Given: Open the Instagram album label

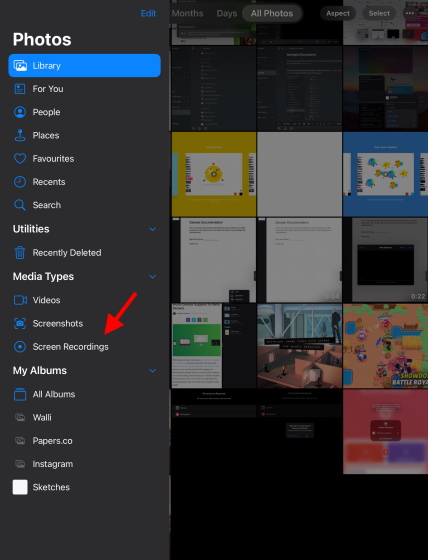Looking at the screenshot, I should 53,464.
